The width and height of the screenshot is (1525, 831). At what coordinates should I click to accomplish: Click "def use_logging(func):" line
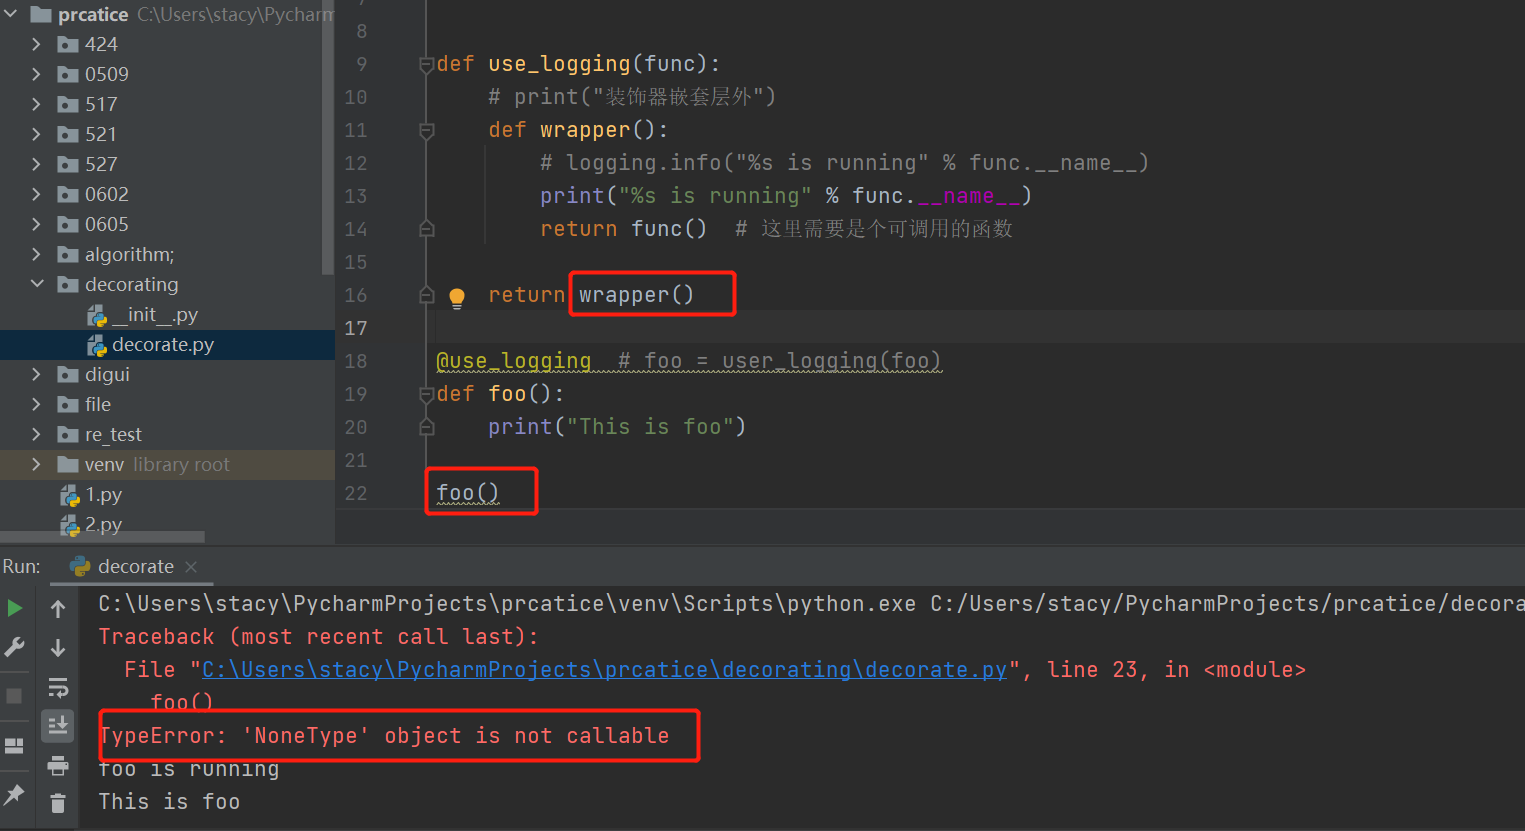(x=578, y=64)
